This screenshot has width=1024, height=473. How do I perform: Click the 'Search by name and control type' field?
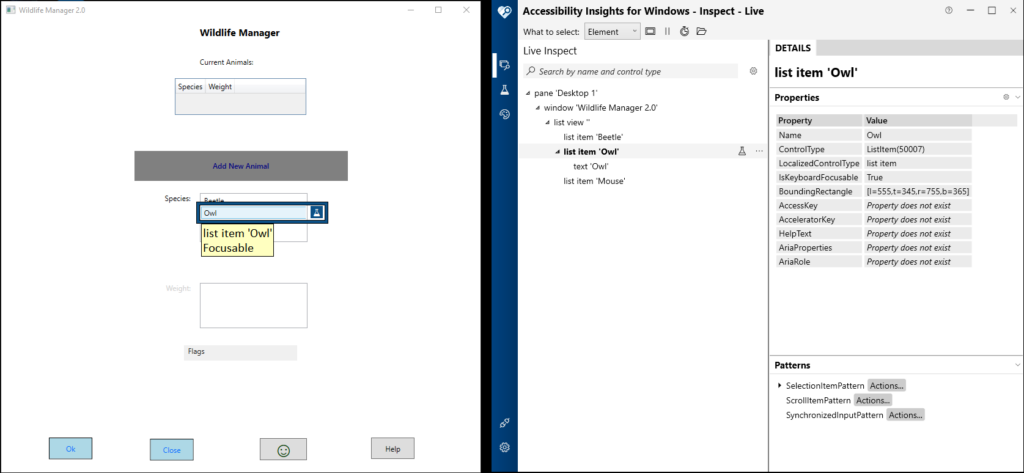(631, 71)
